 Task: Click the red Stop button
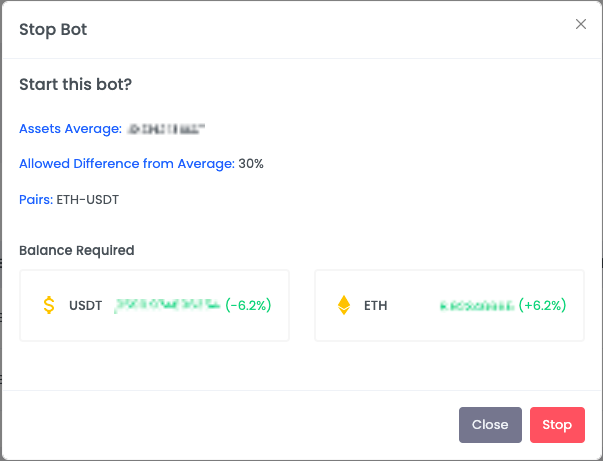coord(557,425)
